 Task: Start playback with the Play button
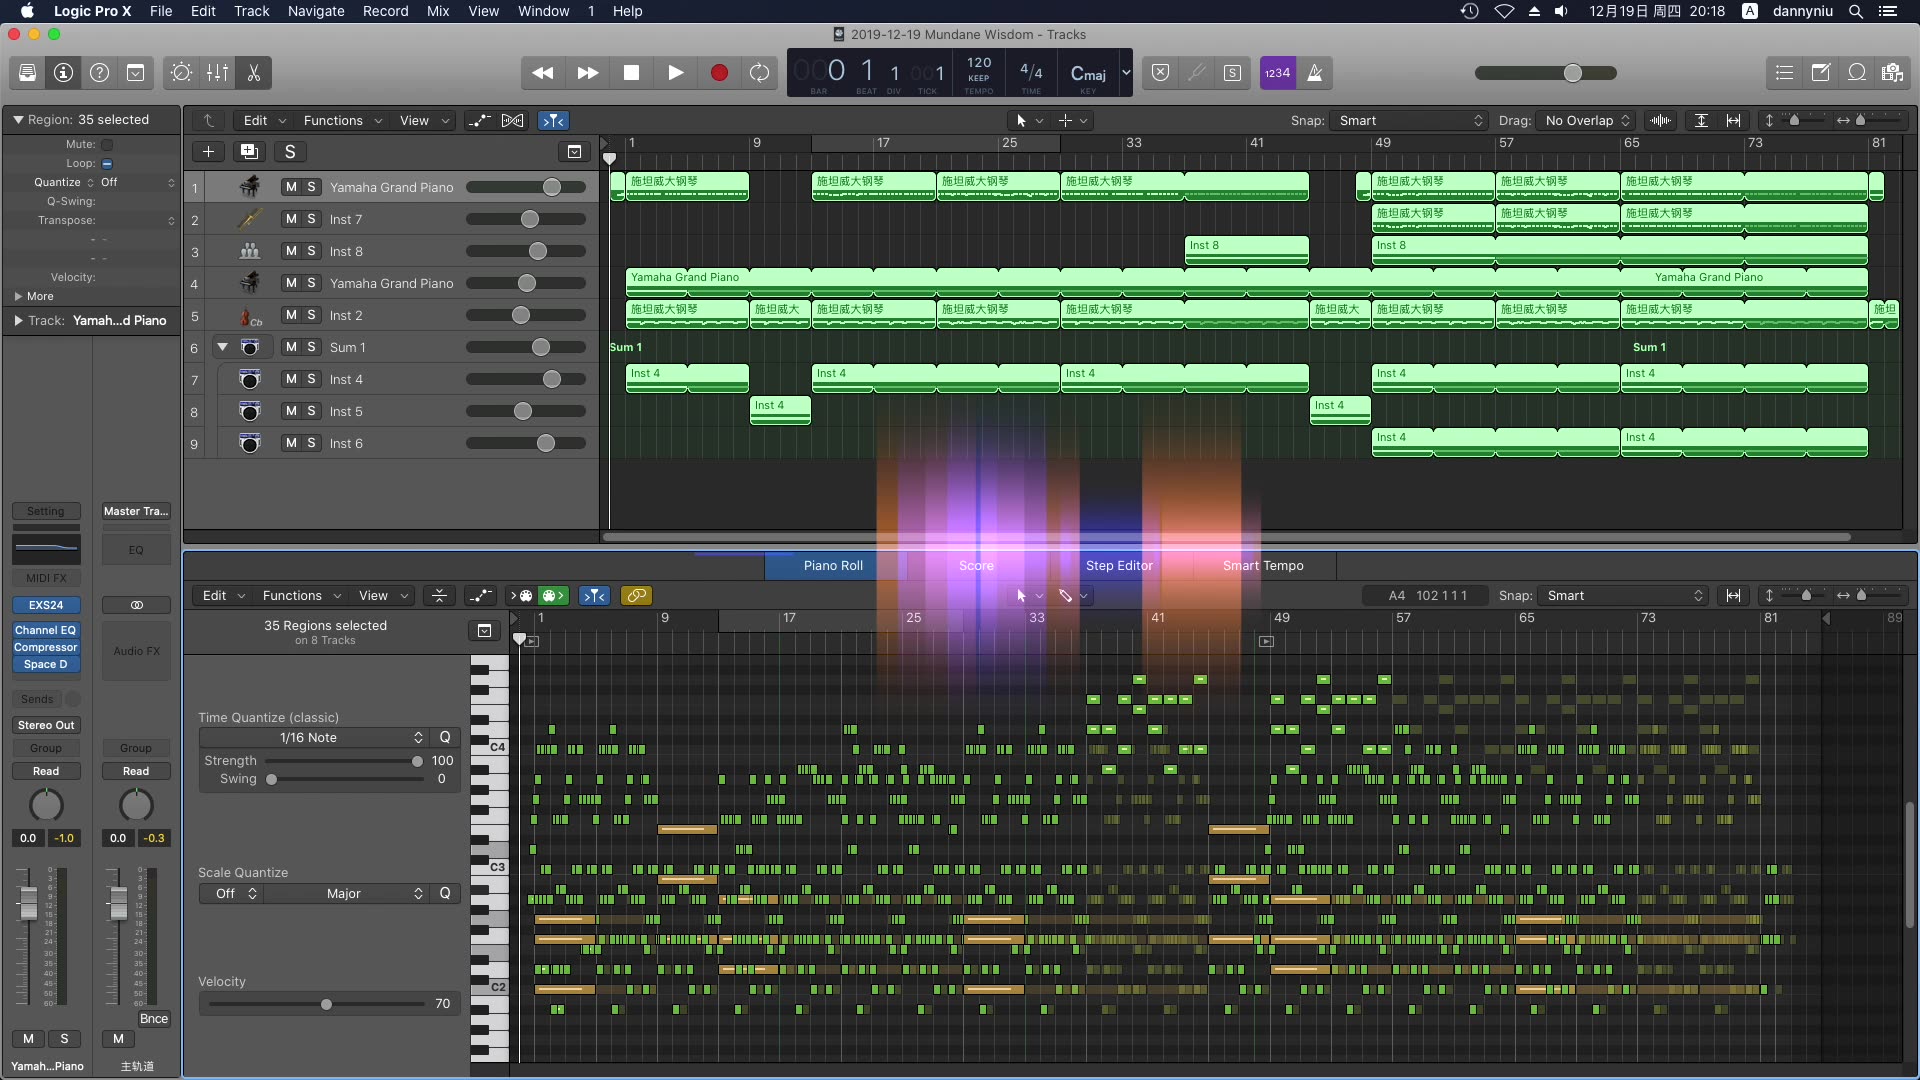click(675, 73)
